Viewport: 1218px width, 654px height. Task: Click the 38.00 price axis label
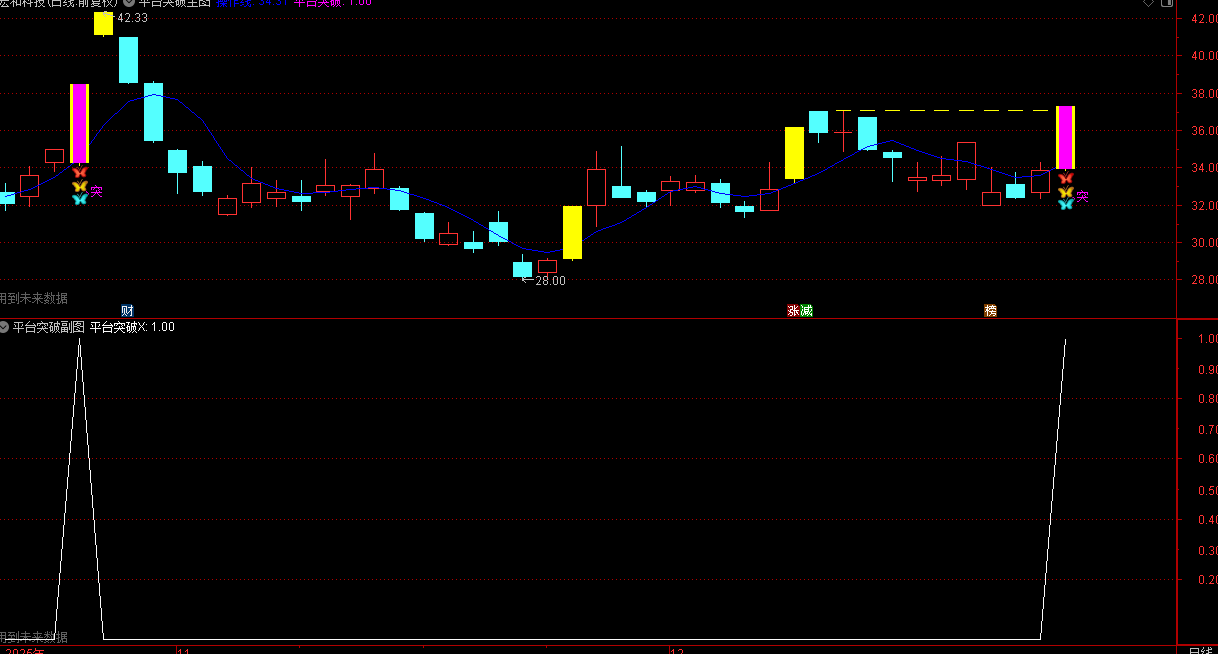pyautogui.click(x=1203, y=93)
